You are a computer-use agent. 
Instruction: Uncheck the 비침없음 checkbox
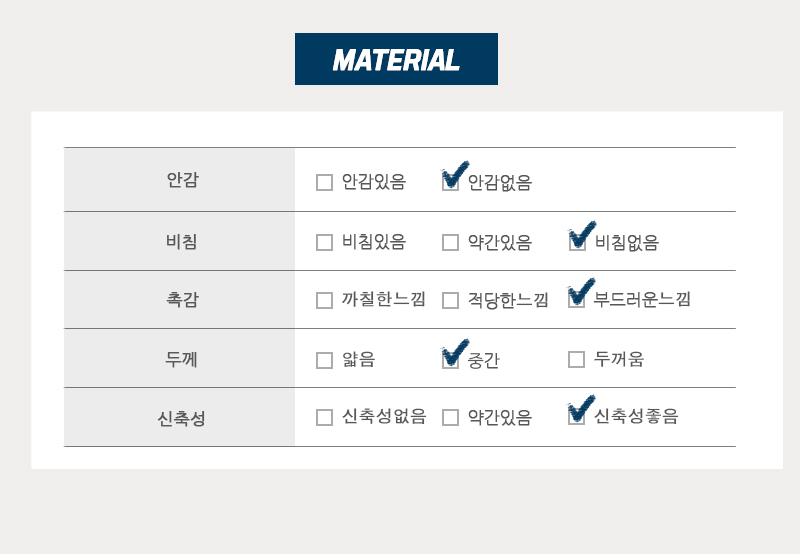(577, 242)
